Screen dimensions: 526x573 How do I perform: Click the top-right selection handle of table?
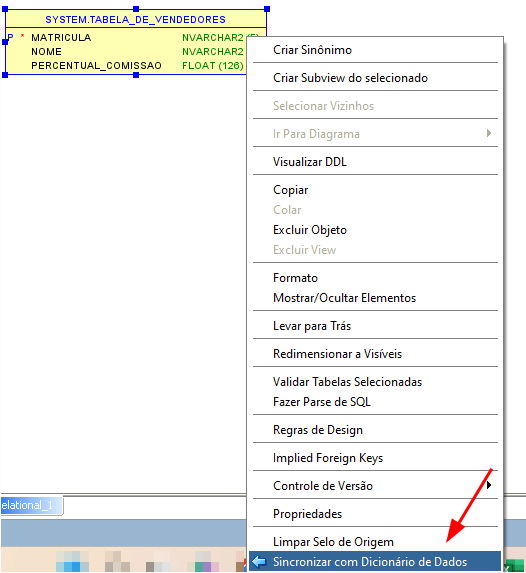[x=267, y=9]
